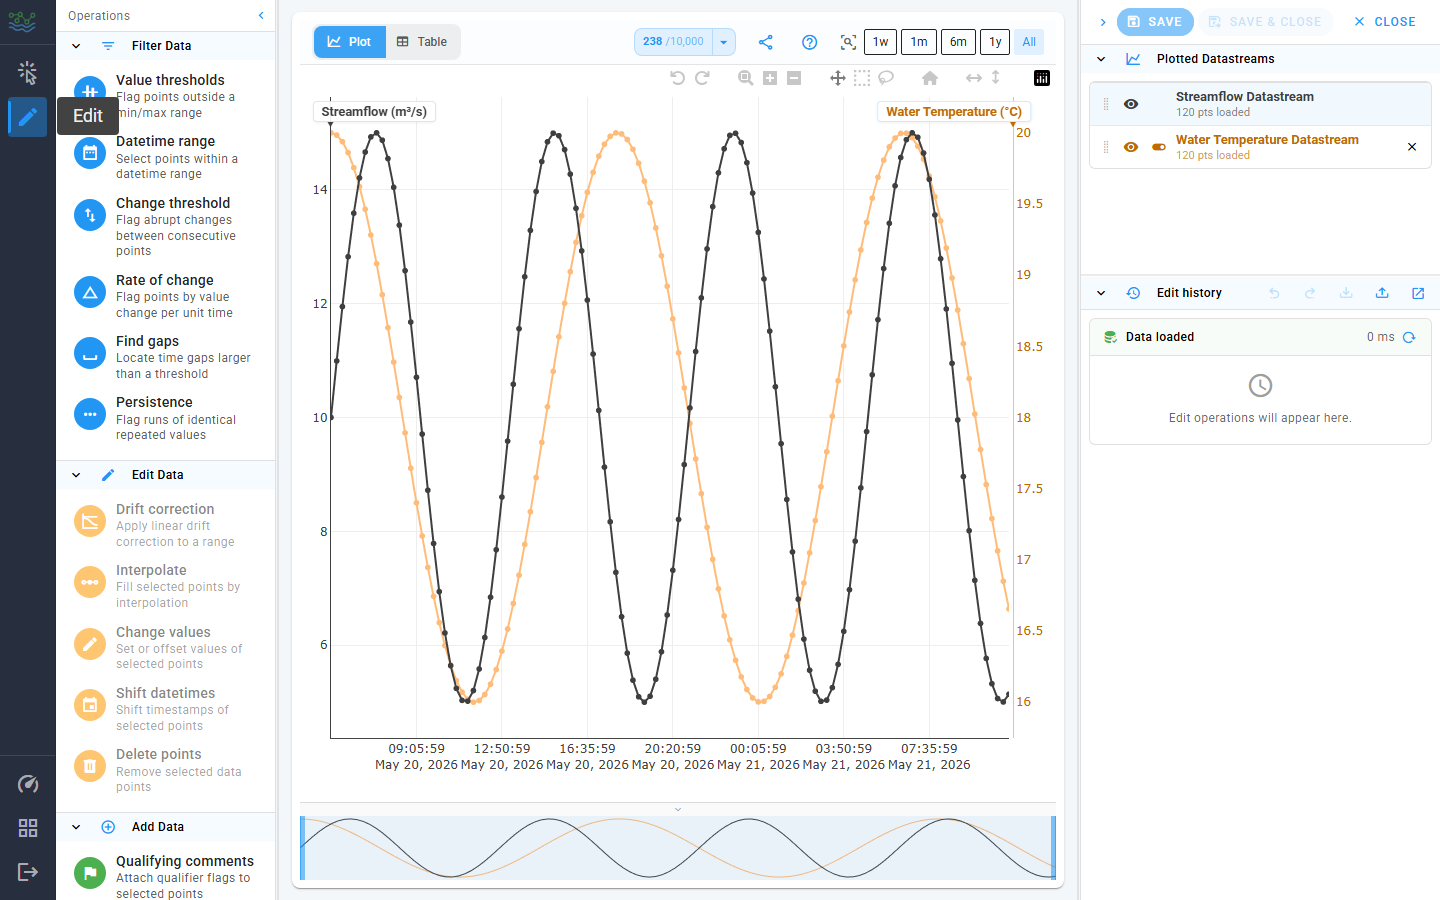Click the zoom out minus icon
Viewport: 1440px width, 900px height.
794,78
